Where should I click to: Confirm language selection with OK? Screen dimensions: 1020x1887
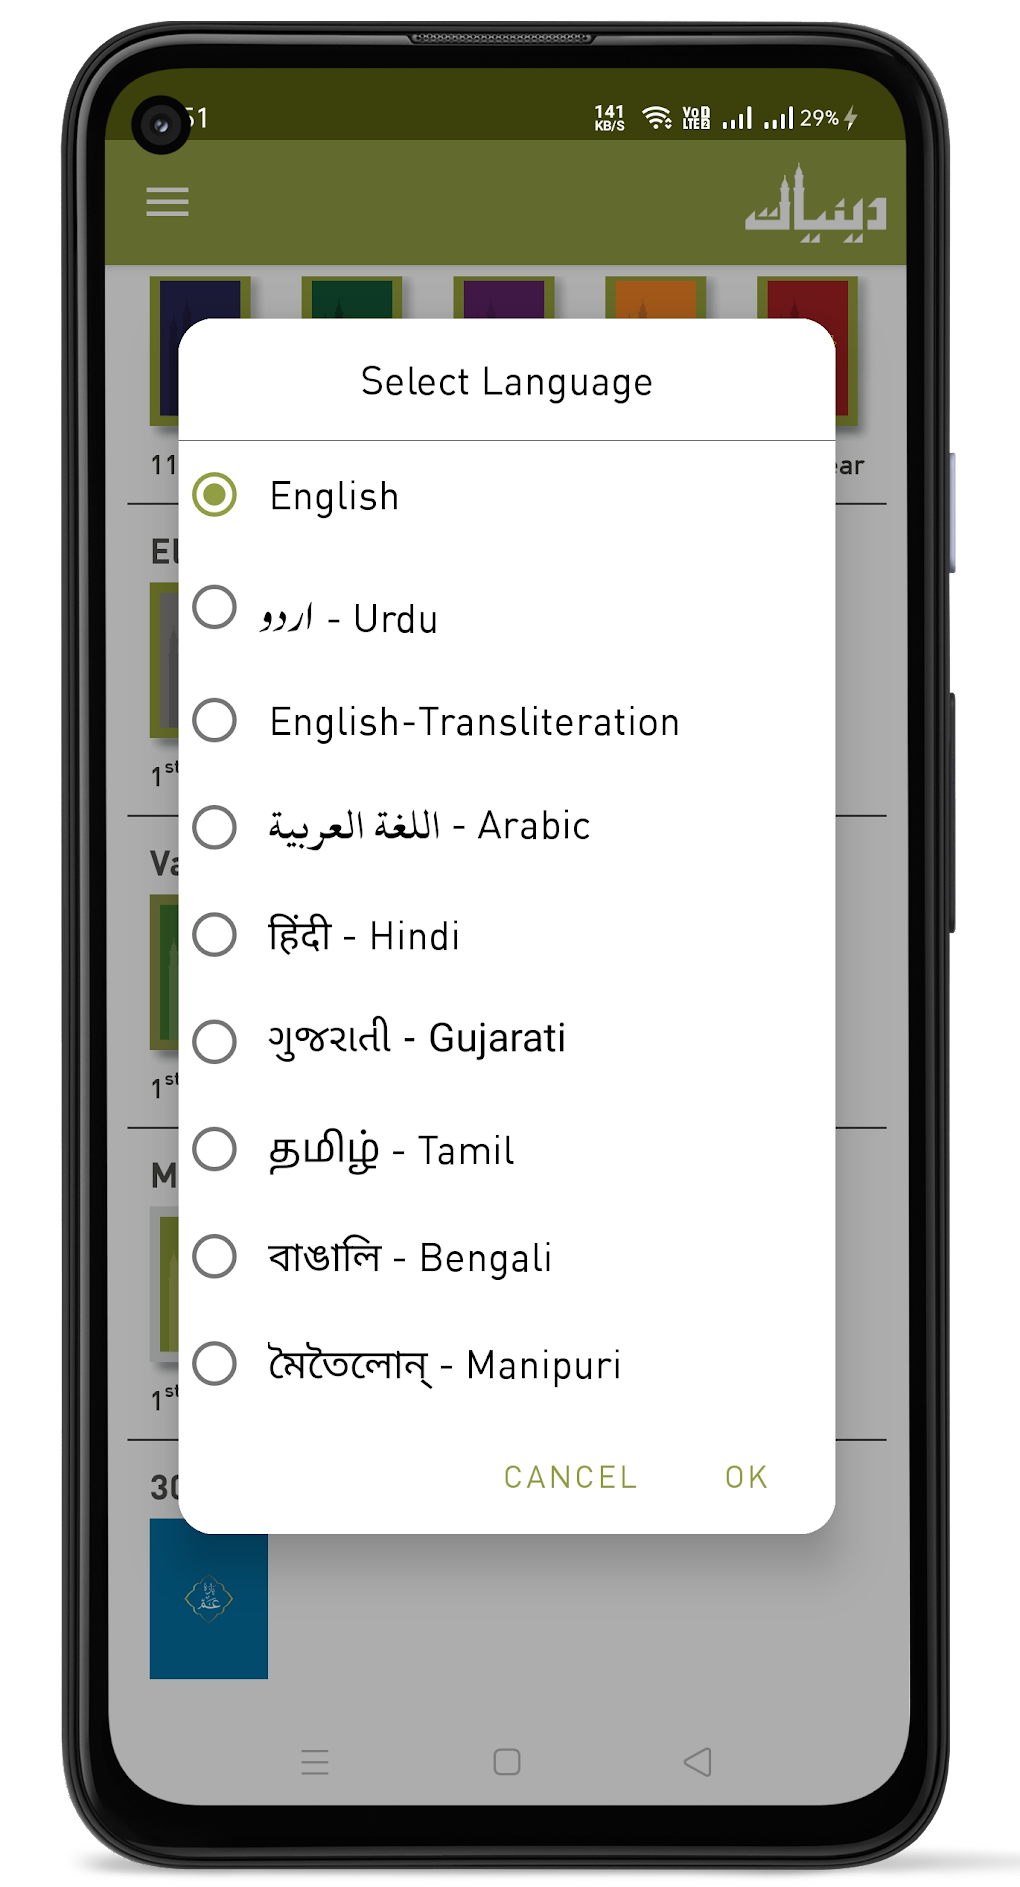[x=744, y=1476]
